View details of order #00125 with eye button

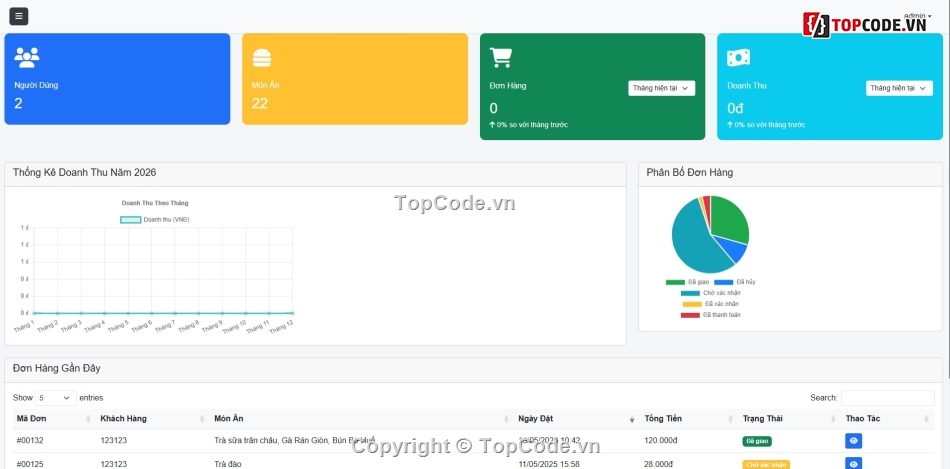click(854, 464)
